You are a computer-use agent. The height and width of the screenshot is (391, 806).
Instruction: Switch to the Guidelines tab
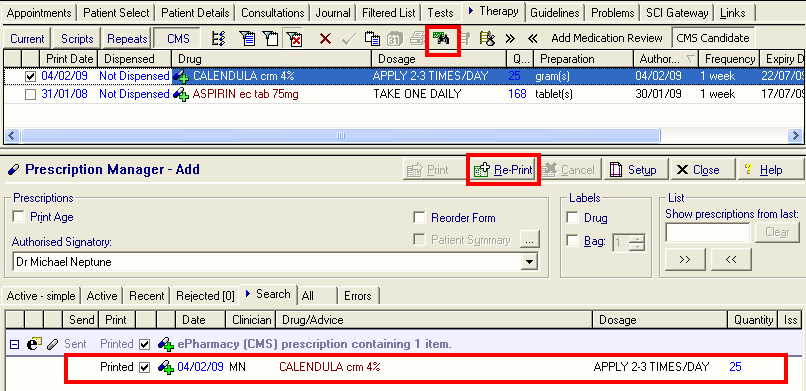tap(555, 13)
